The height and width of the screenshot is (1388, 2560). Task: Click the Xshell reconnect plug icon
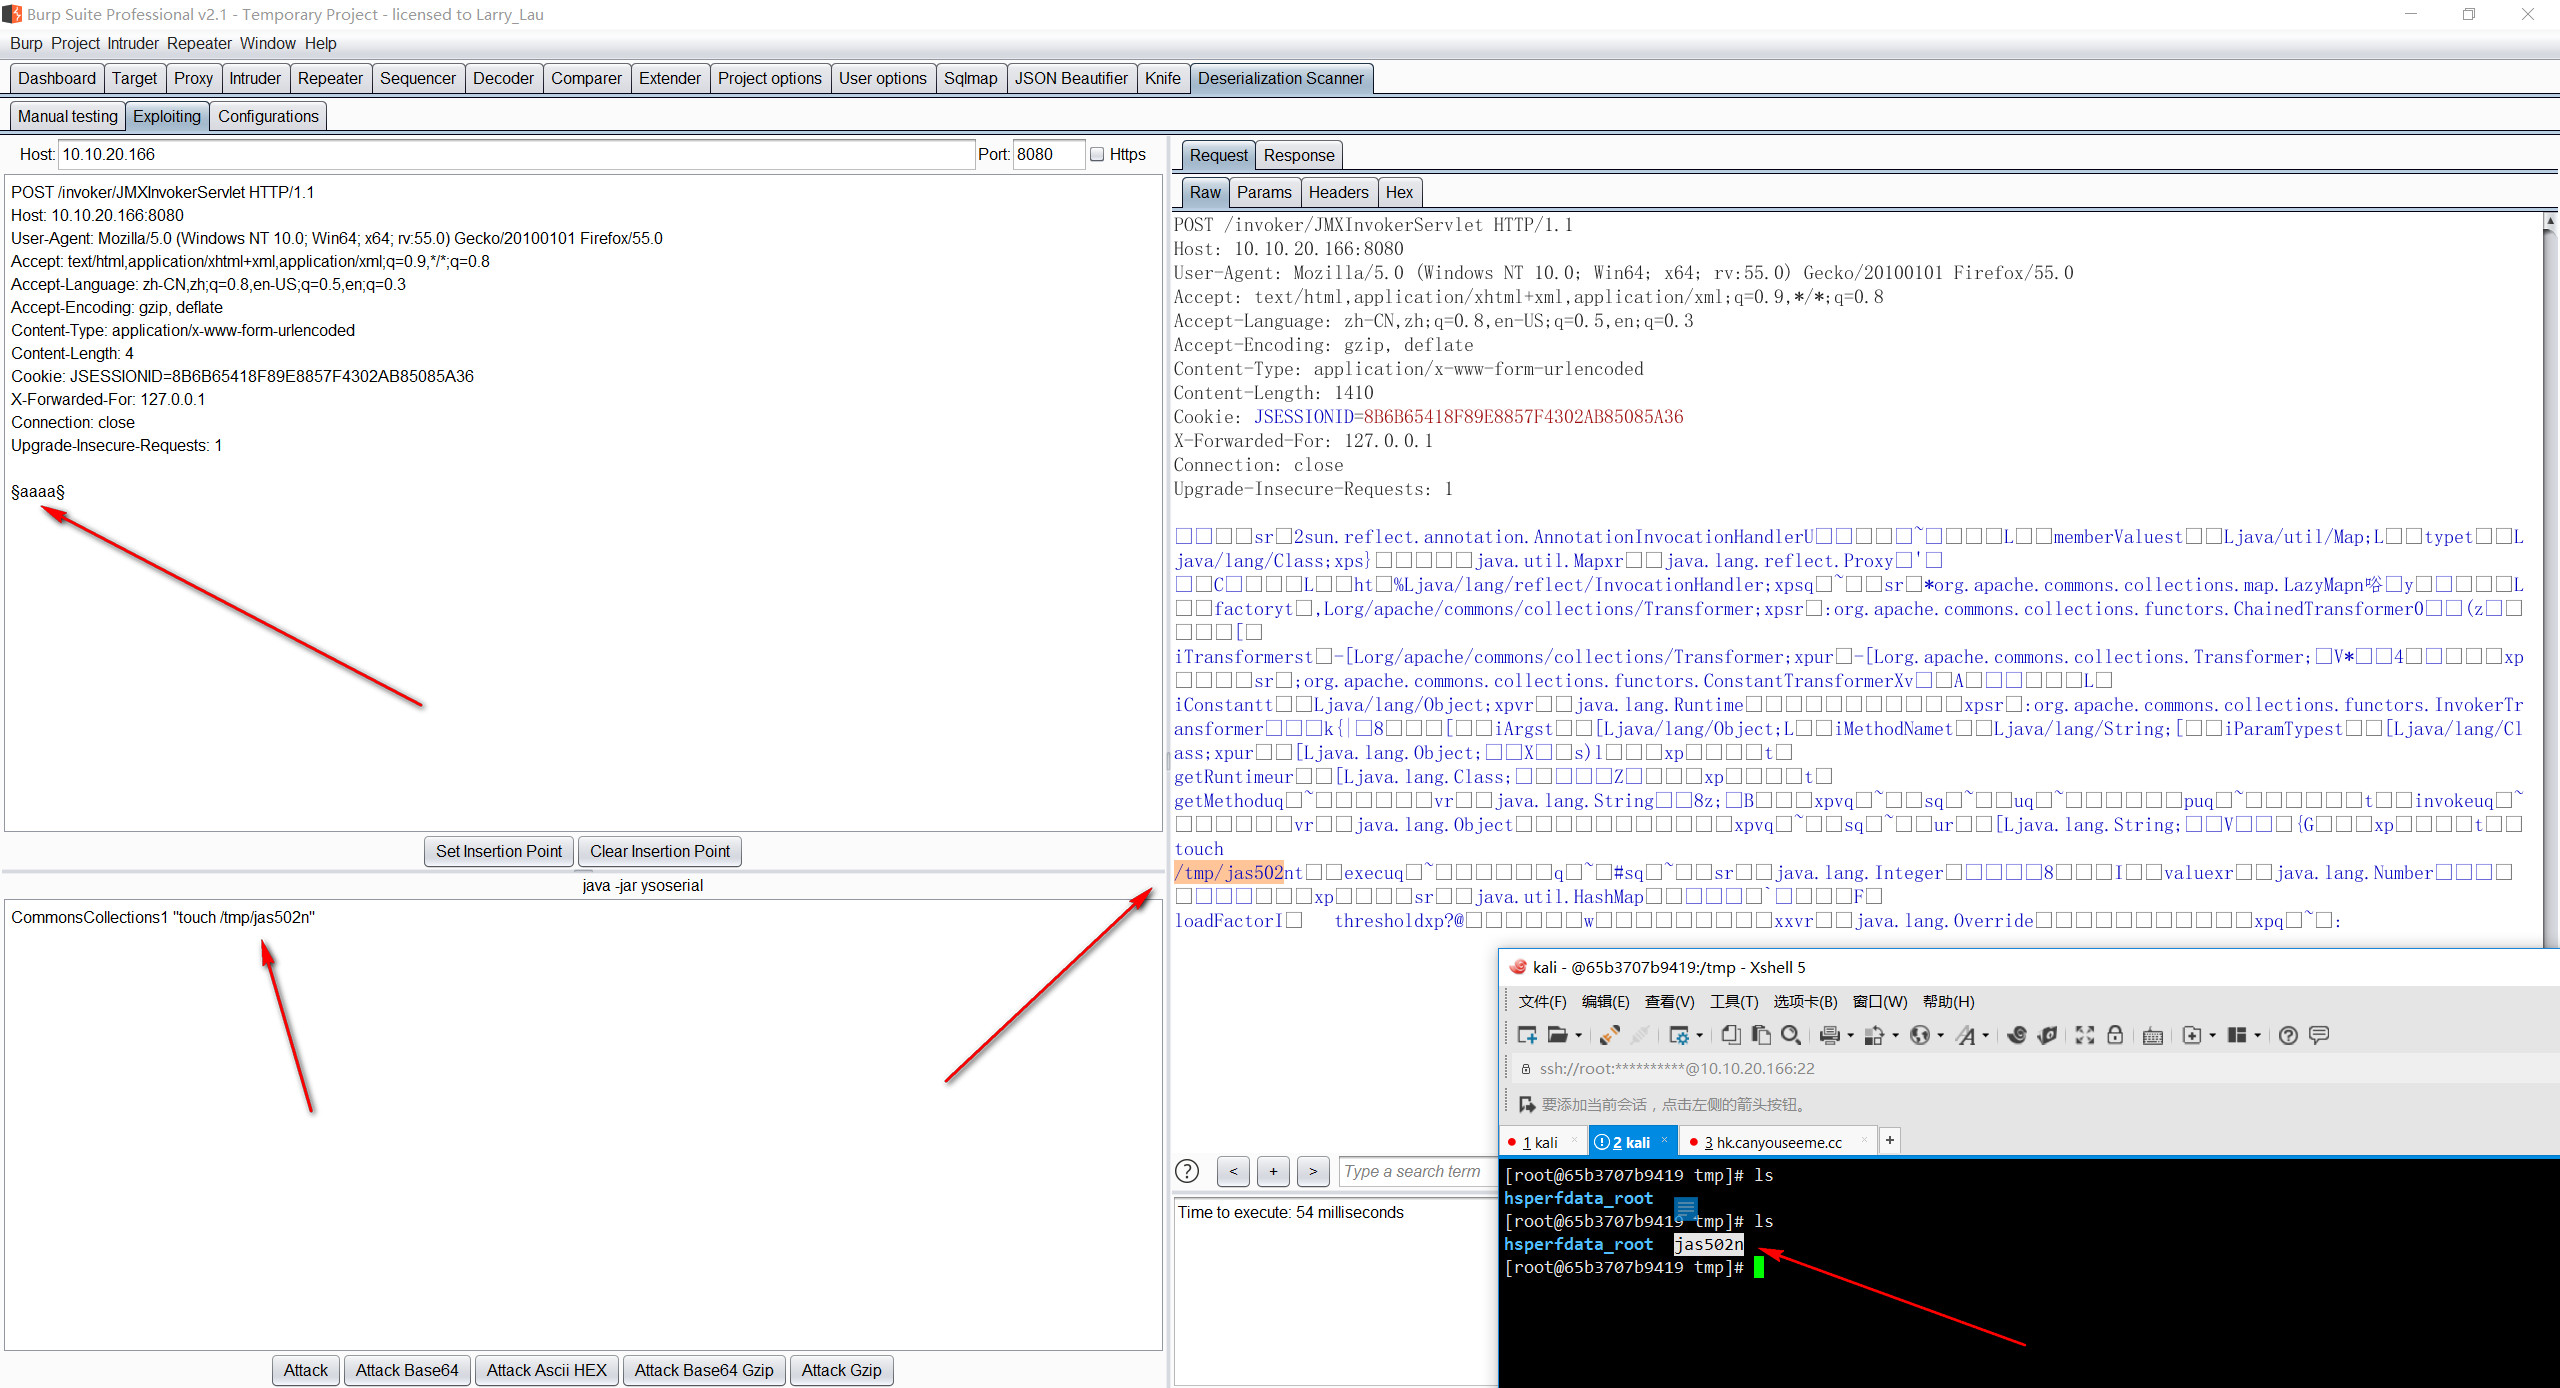(1610, 1035)
